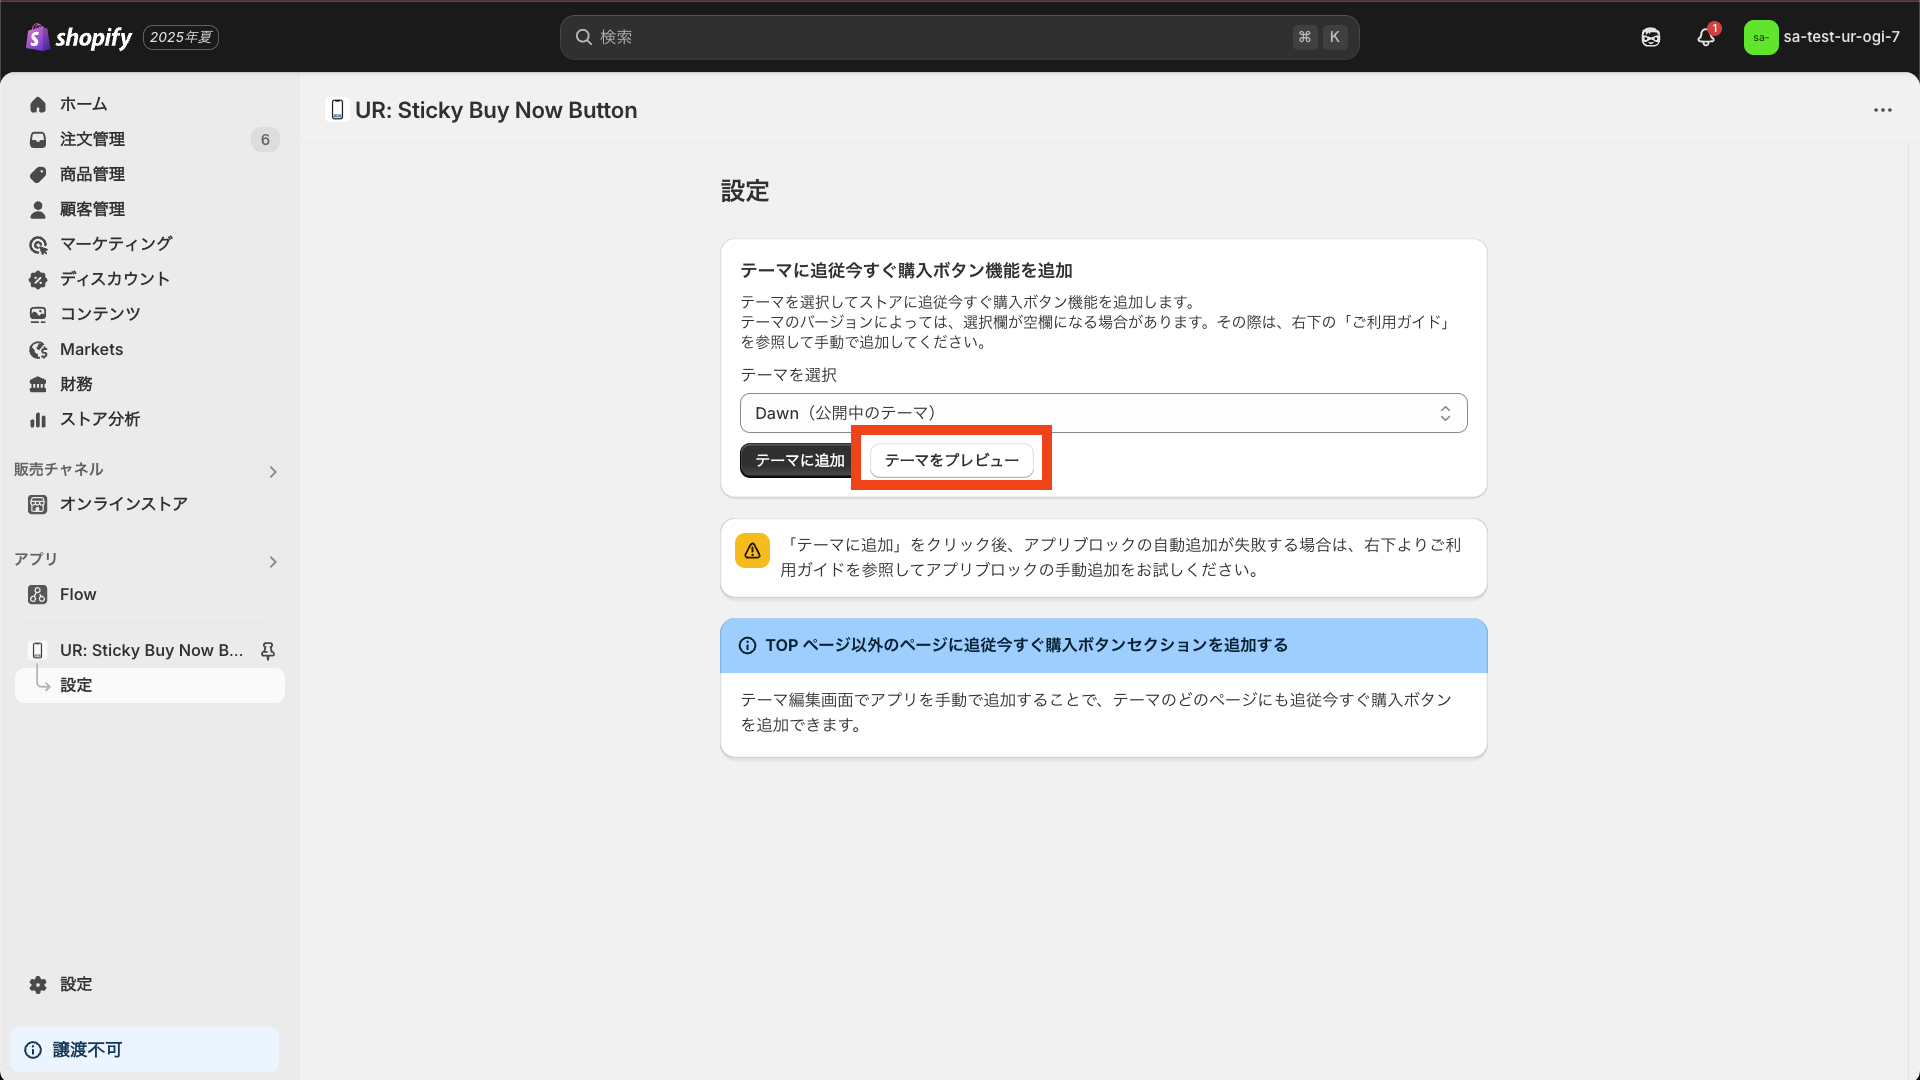Image resolution: width=1920 pixels, height=1080 pixels.
Task: Open the Dawn theme selection dropdown
Action: click(1103, 413)
